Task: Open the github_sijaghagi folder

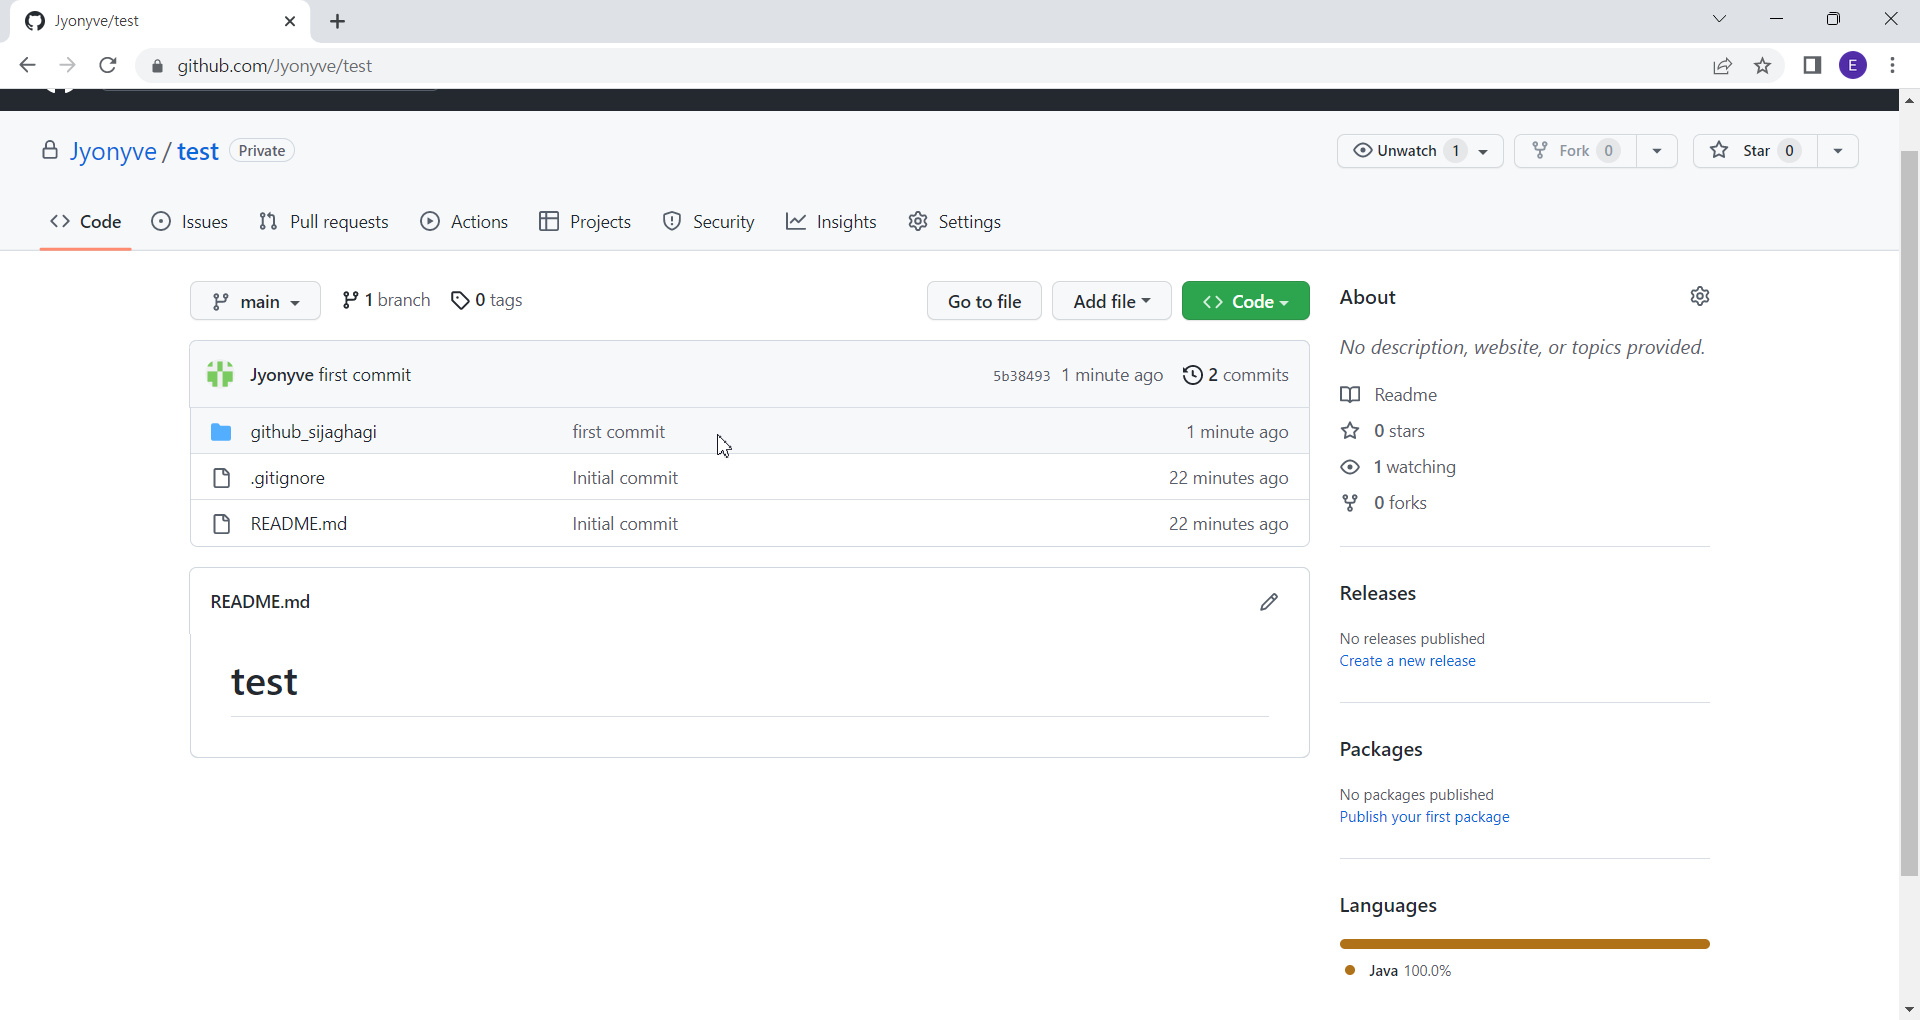Action: (314, 432)
